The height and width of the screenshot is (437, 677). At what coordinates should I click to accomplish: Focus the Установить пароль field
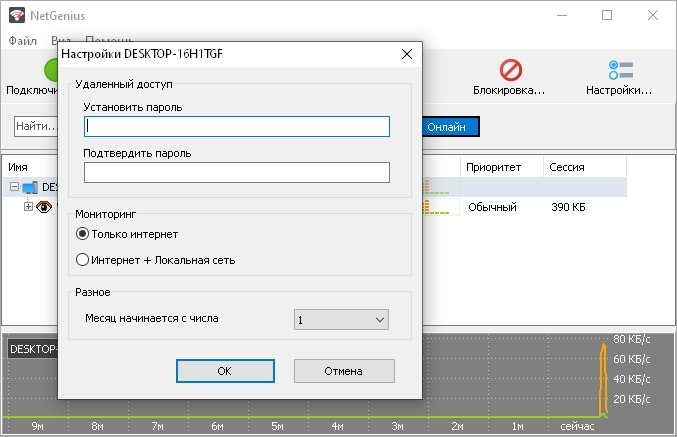237,127
